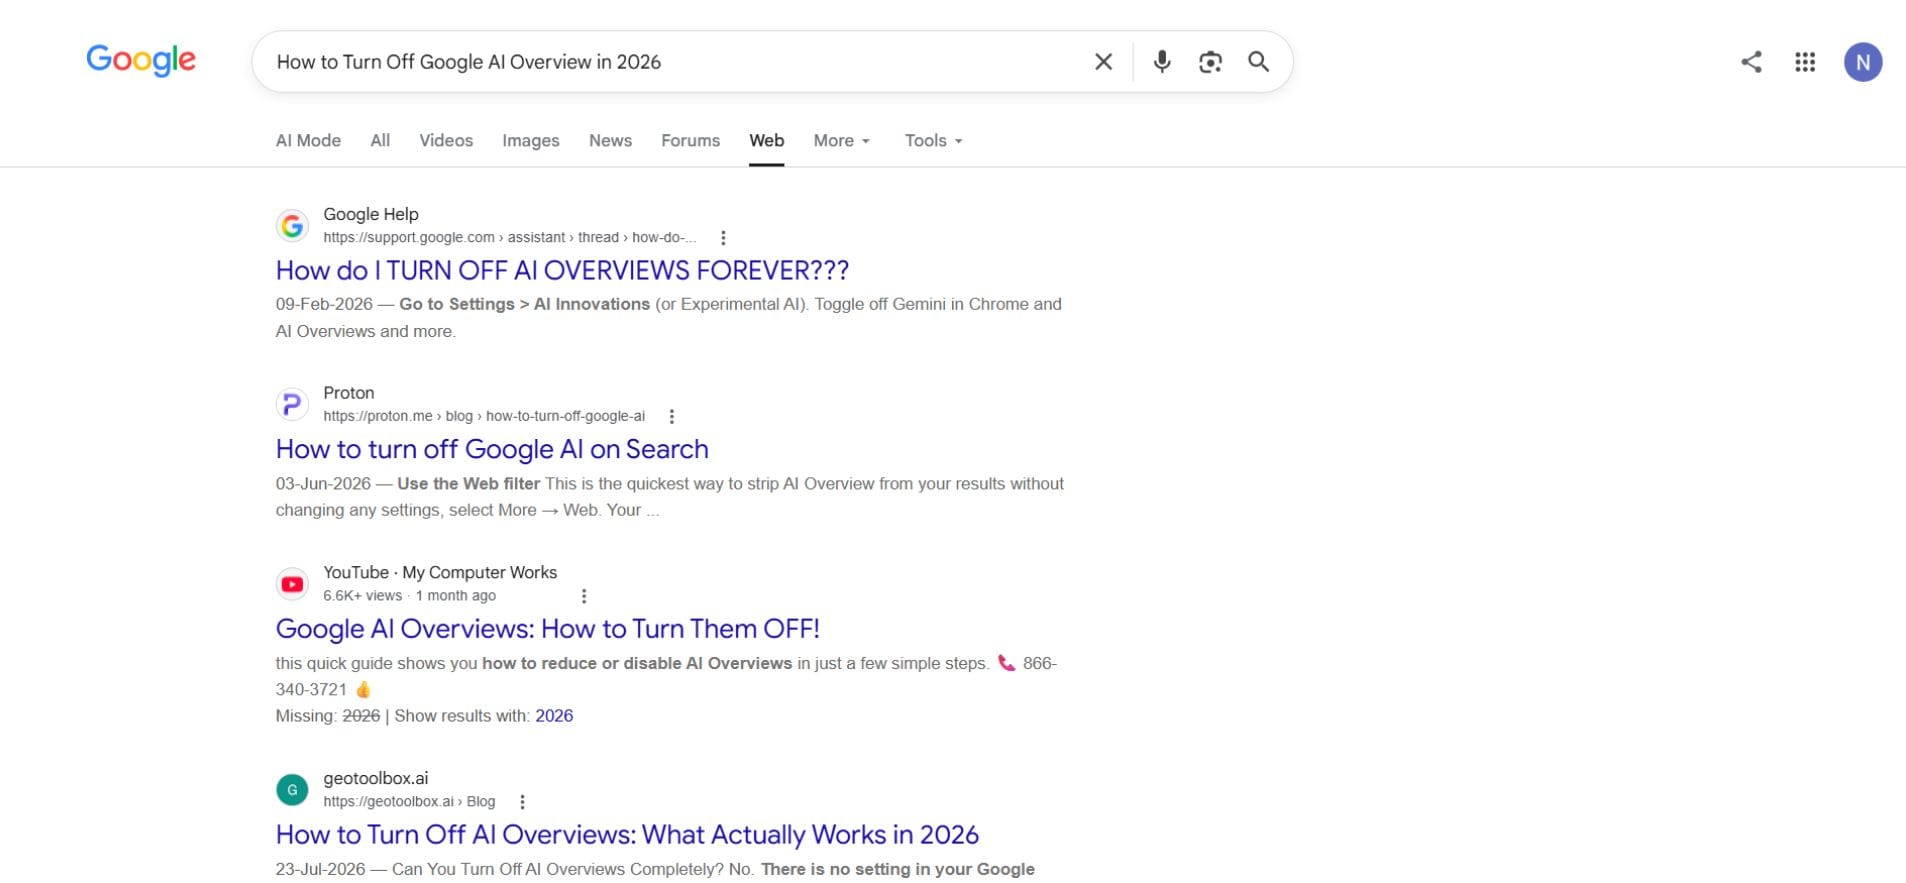Open the more options dots for the Proton result

pos(672,417)
